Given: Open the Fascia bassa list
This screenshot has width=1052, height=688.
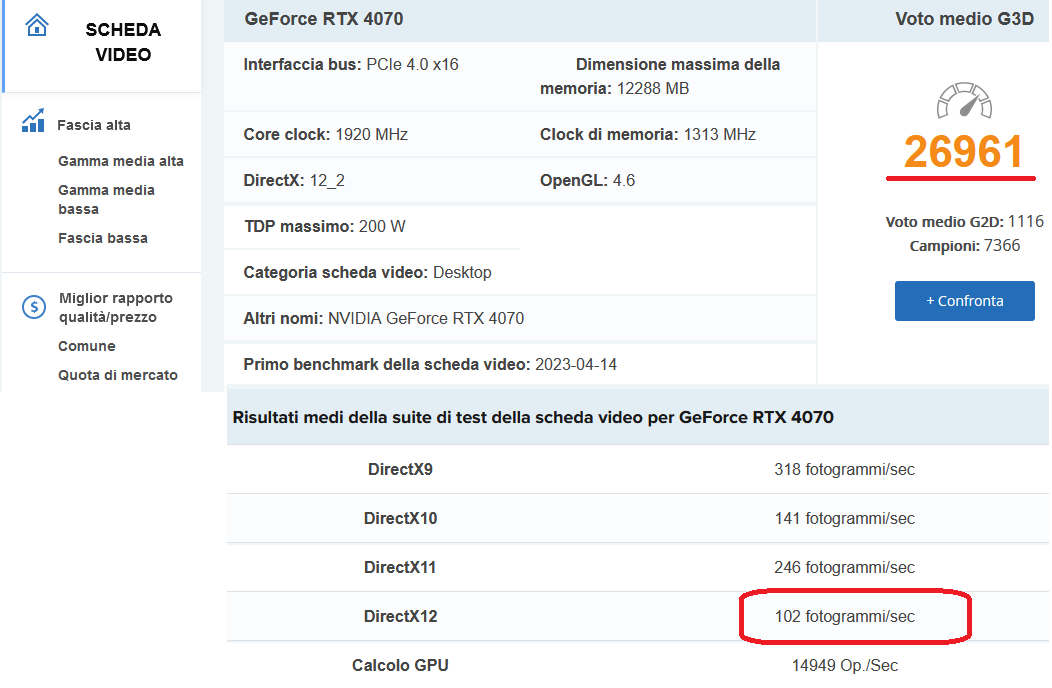Looking at the screenshot, I should click(x=103, y=238).
